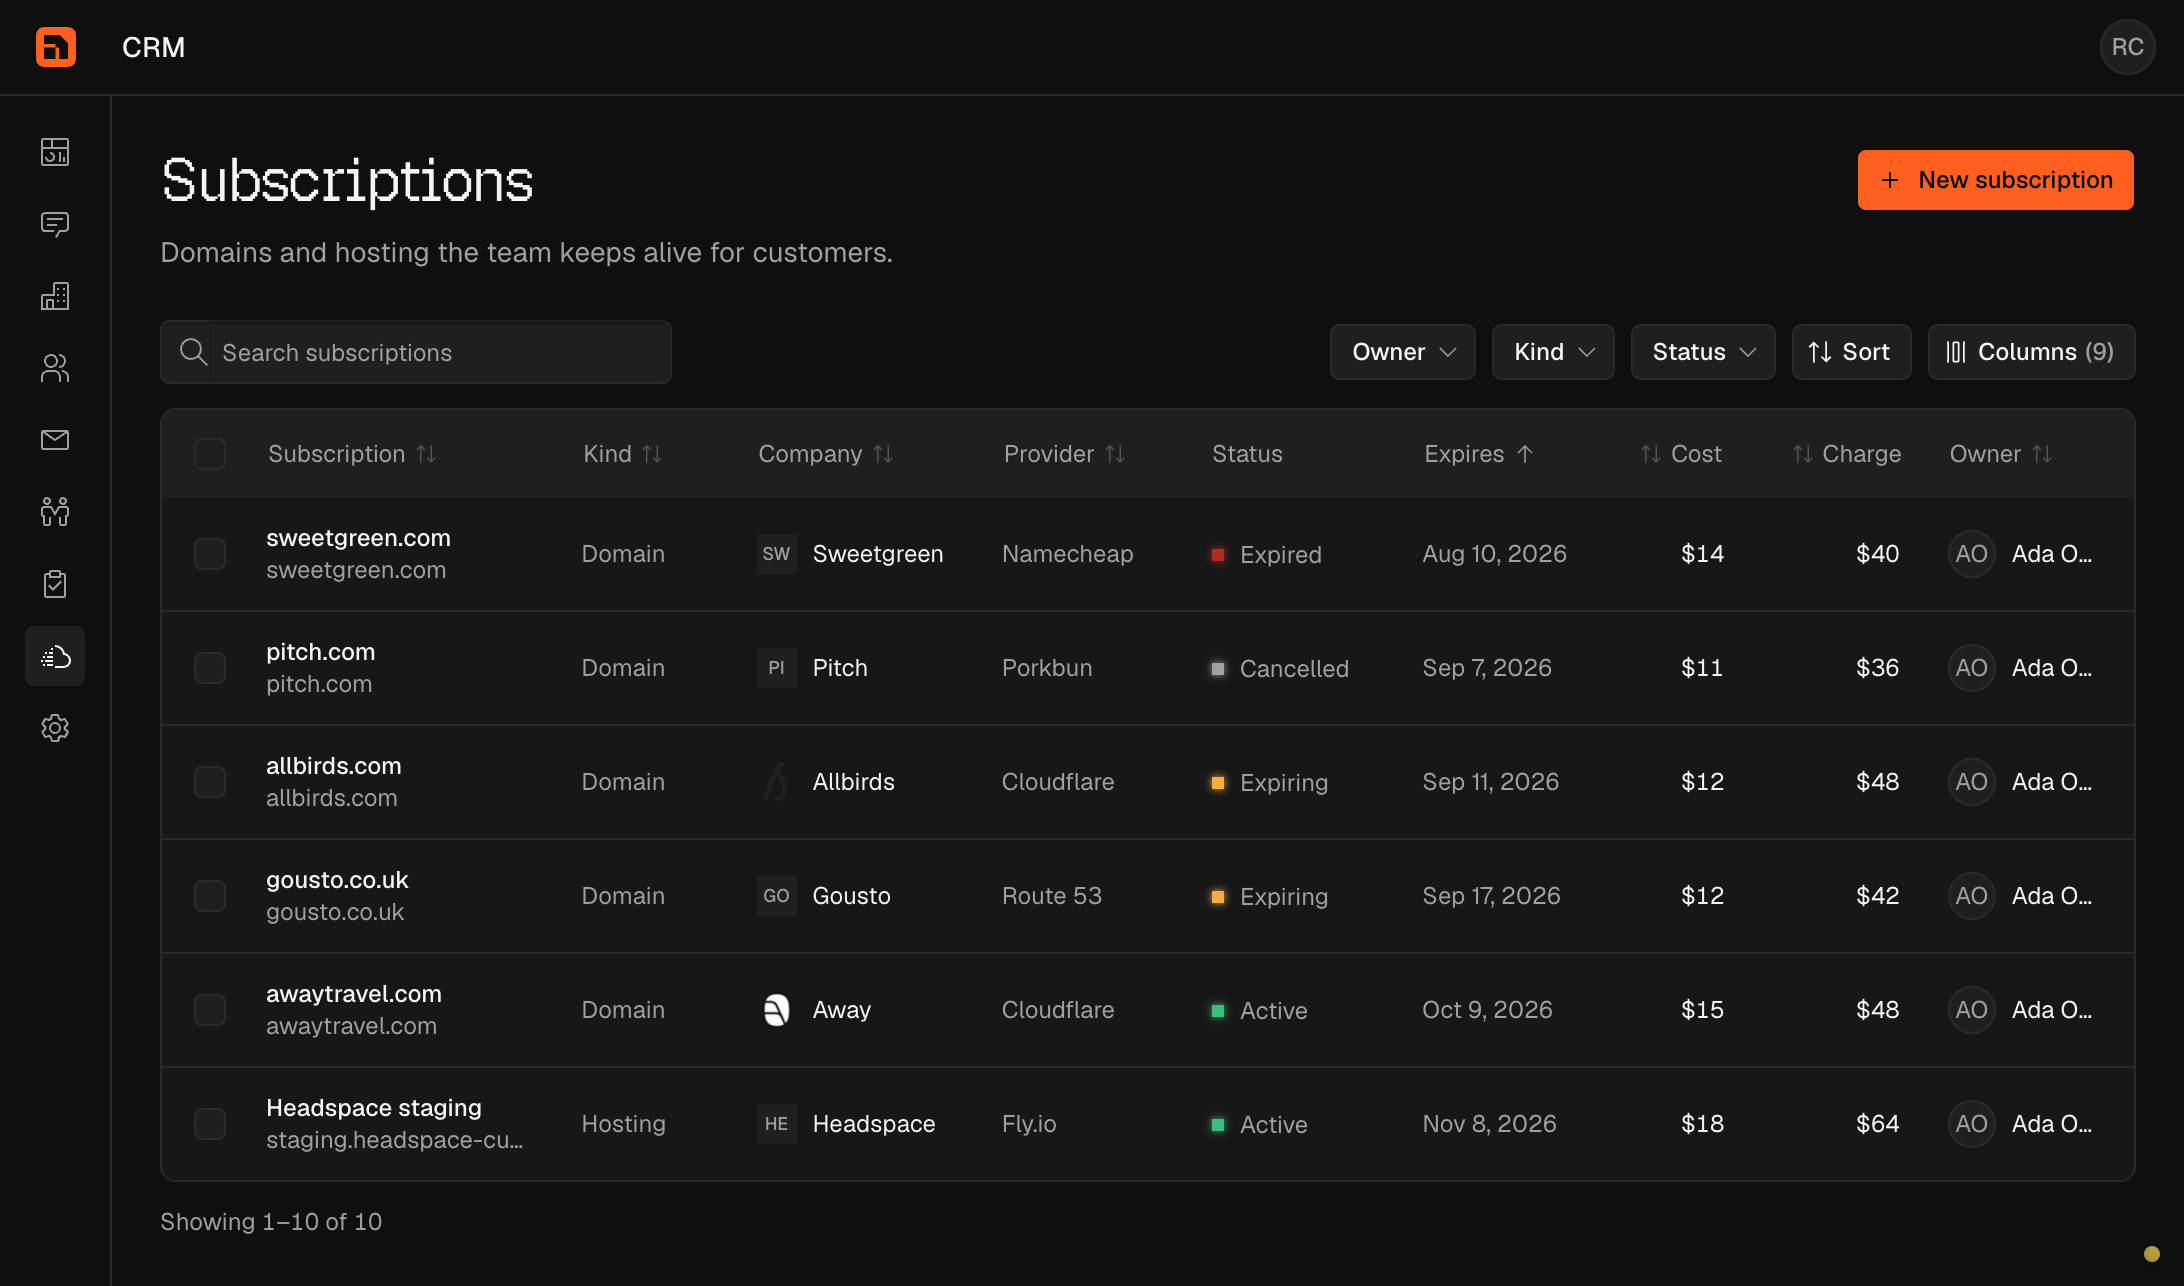Check the Headspace staging row checkbox

pyautogui.click(x=210, y=1124)
